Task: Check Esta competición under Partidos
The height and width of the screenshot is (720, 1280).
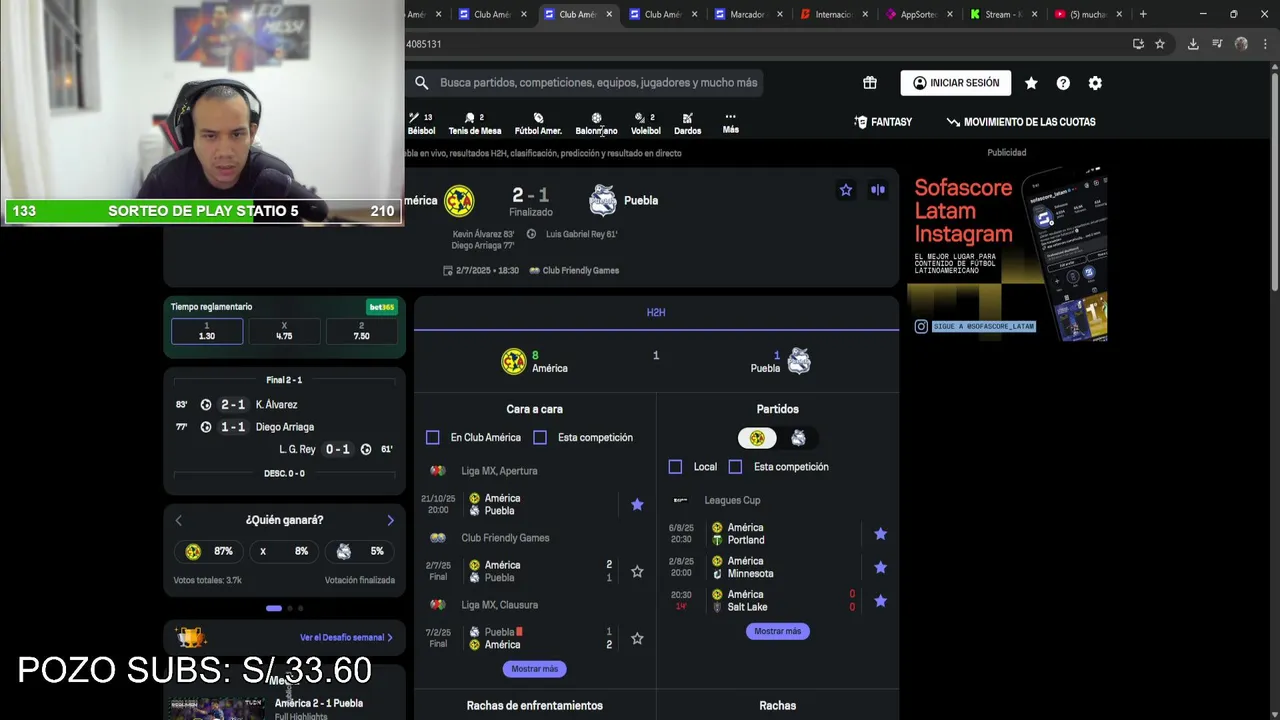Action: [x=736, y=467]
